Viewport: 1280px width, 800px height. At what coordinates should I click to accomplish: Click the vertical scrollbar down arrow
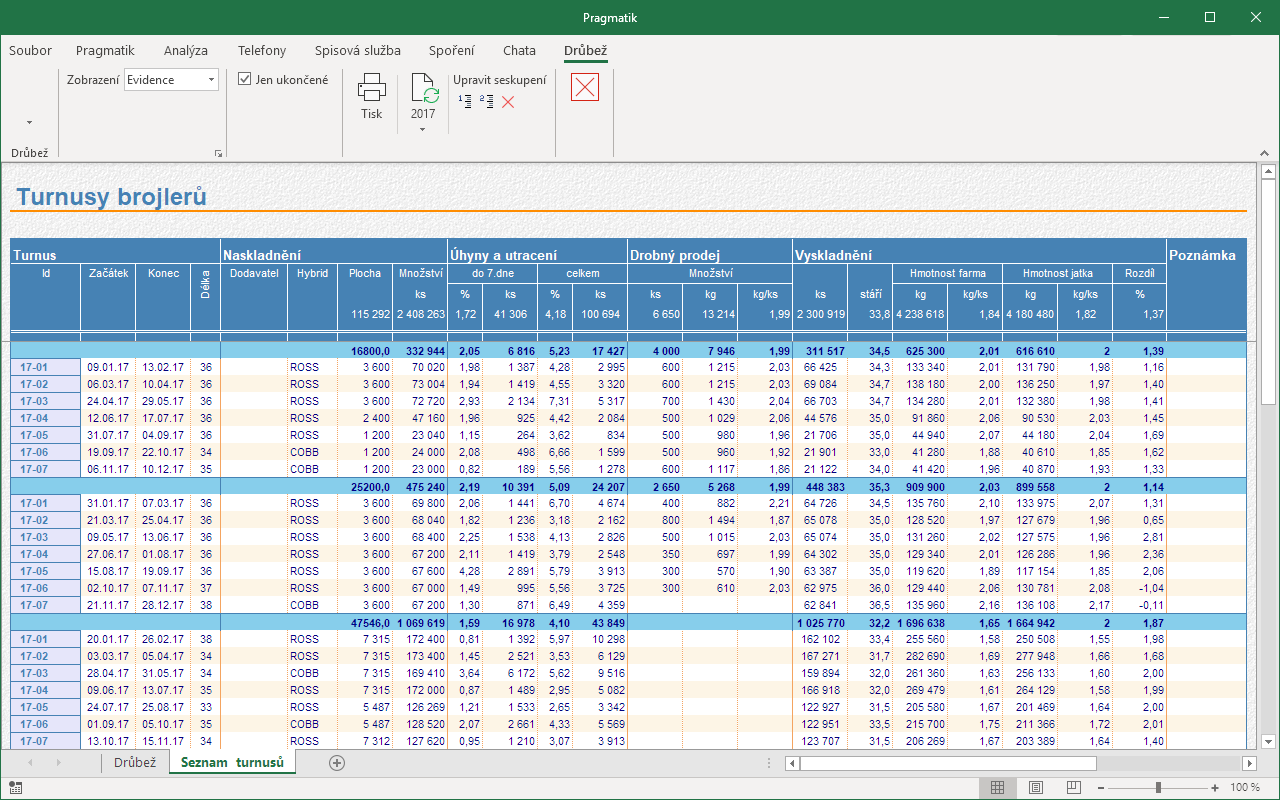point(1268,741)
